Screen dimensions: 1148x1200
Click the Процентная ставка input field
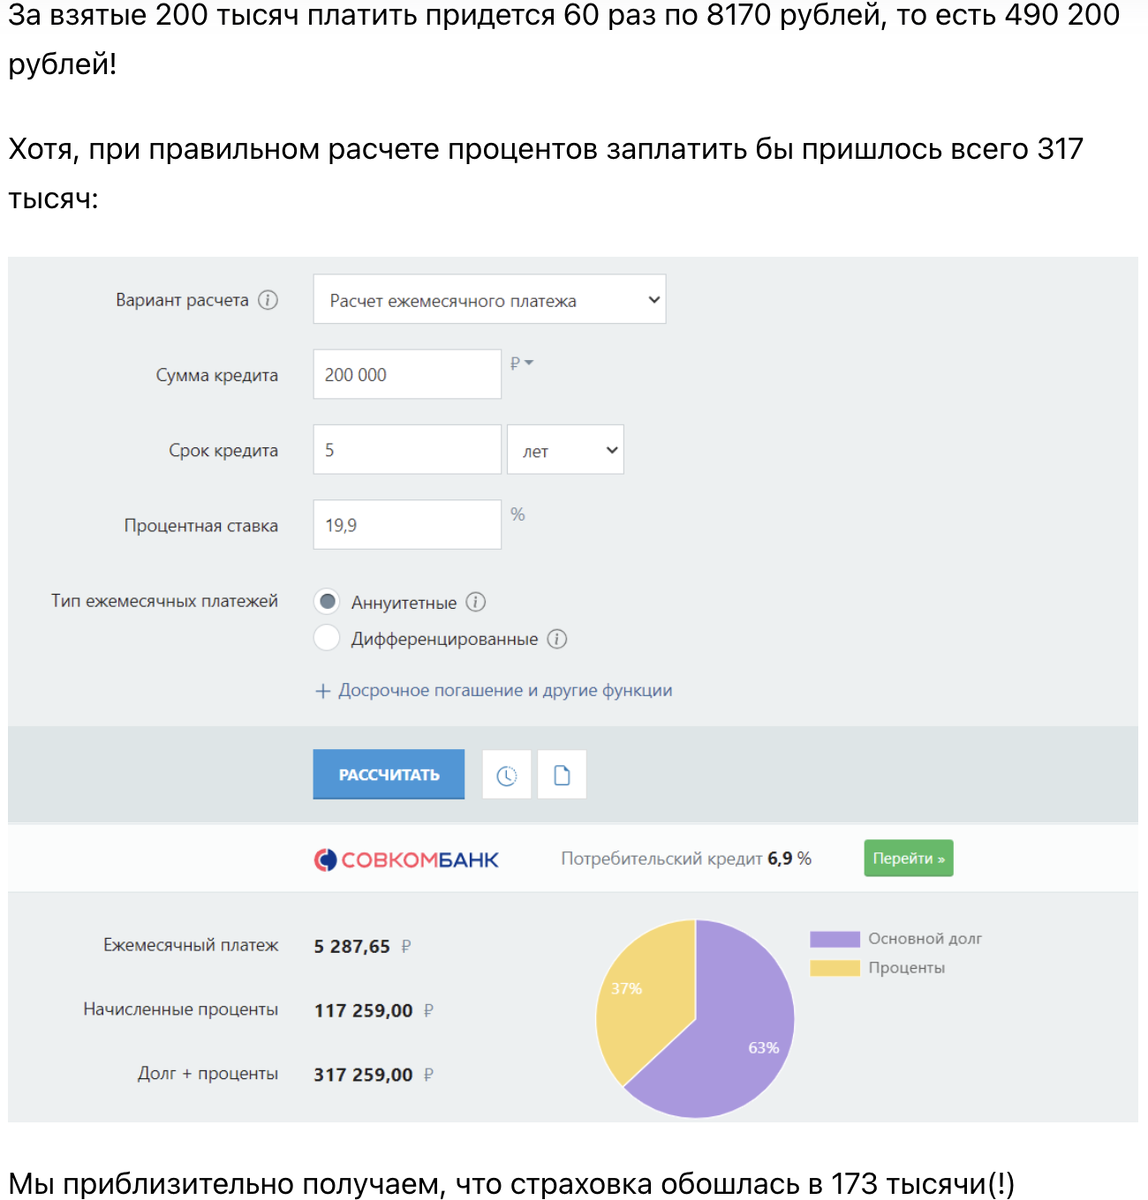tap(406, 524)
